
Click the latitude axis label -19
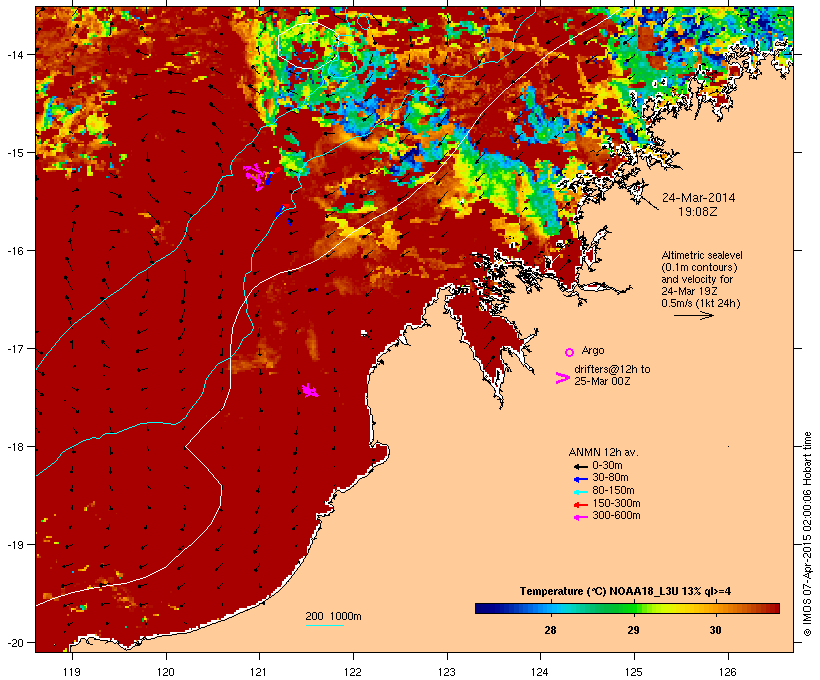[15, 545]
